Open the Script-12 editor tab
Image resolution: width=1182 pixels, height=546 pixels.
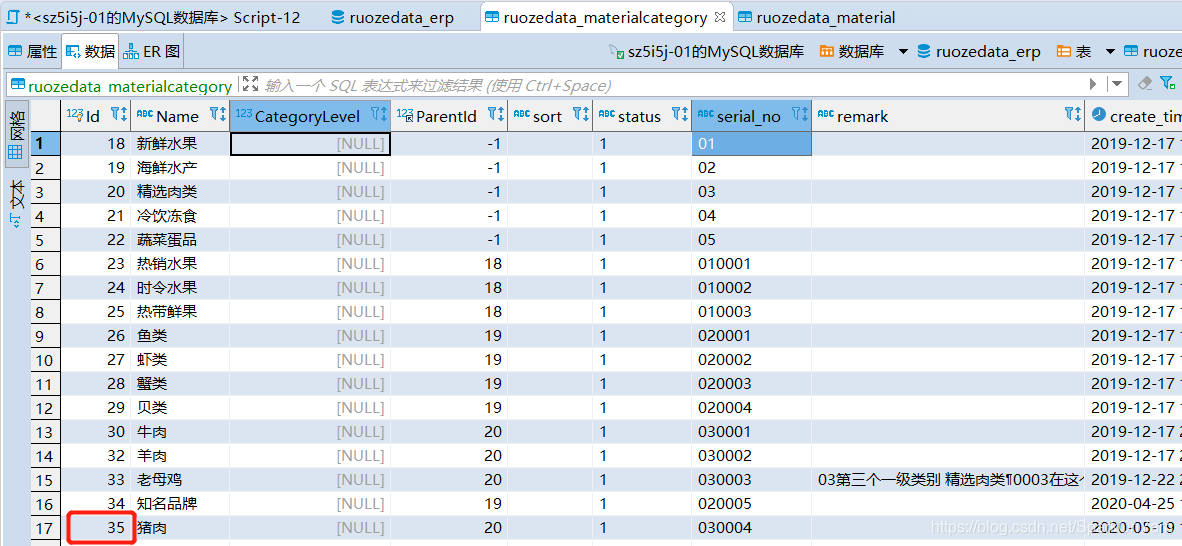tap(154, 17)
